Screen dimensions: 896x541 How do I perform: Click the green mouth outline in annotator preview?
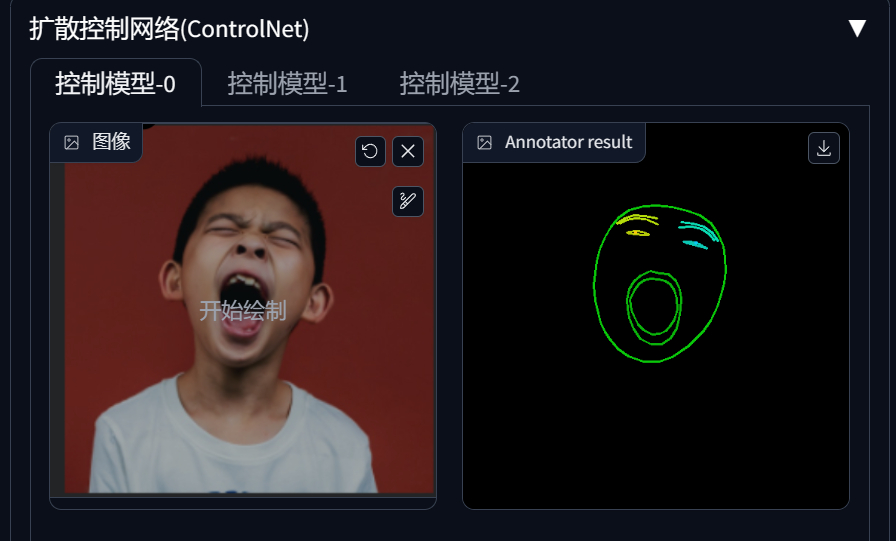click(x=654, y=307)
